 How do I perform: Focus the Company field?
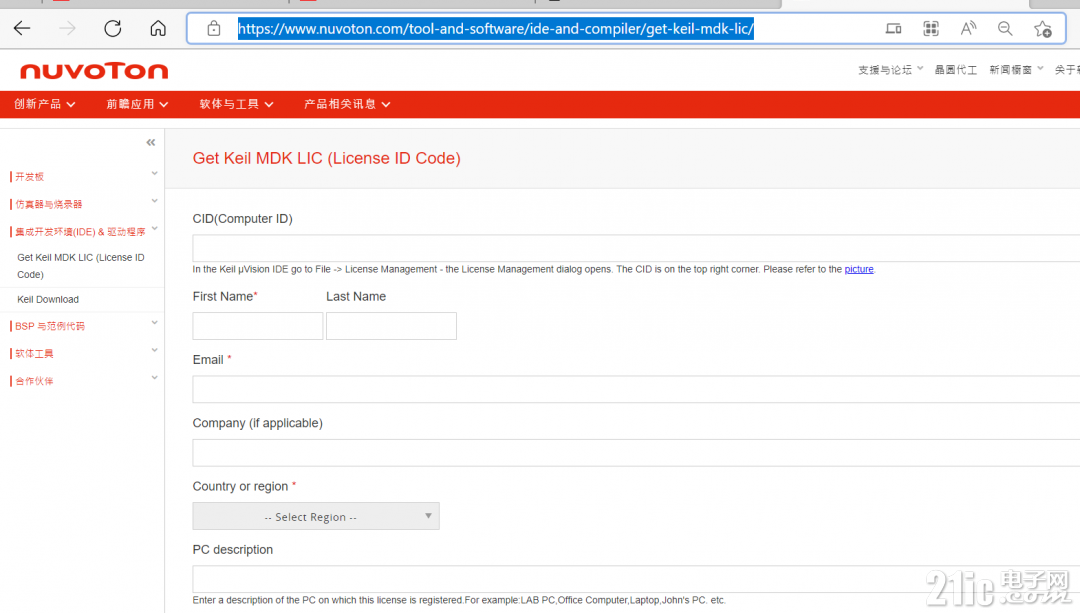click(636, 453)
